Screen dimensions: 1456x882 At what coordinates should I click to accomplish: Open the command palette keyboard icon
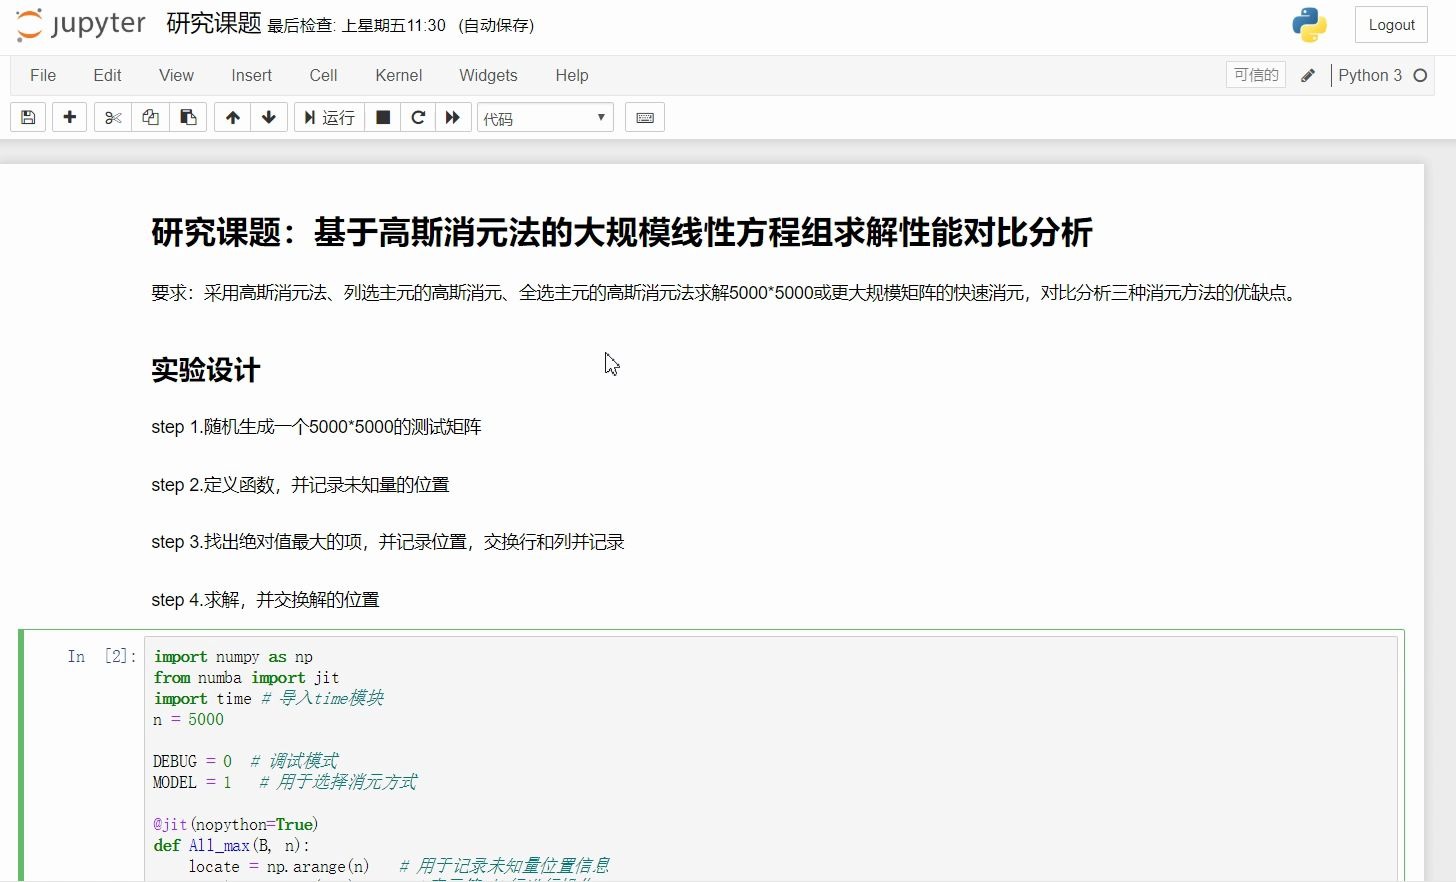[644, 117]
